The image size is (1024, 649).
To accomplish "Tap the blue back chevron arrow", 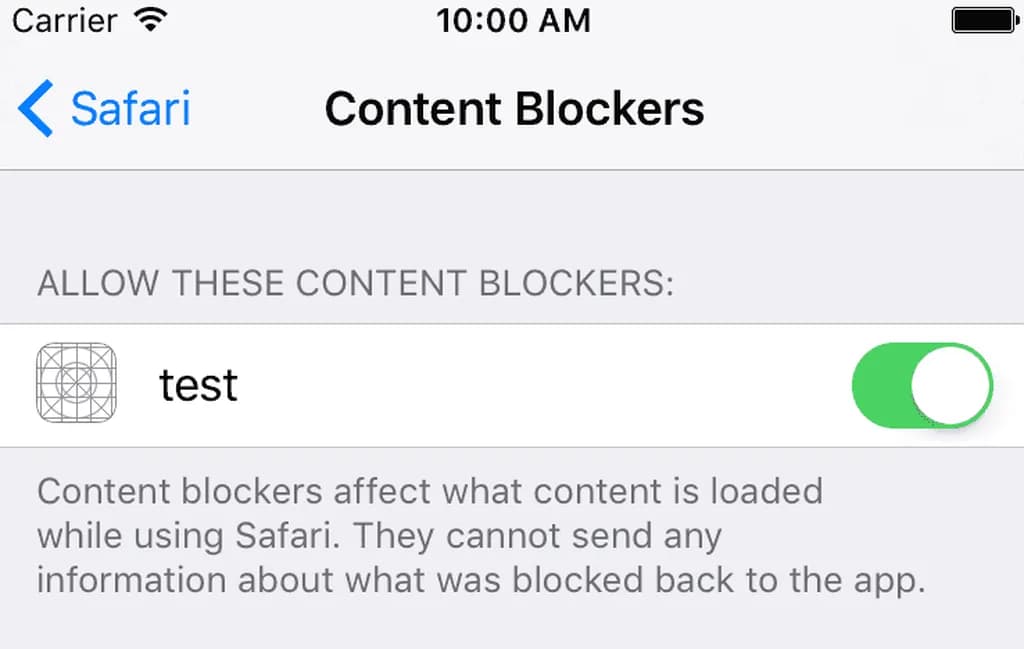I will (35, 108).
